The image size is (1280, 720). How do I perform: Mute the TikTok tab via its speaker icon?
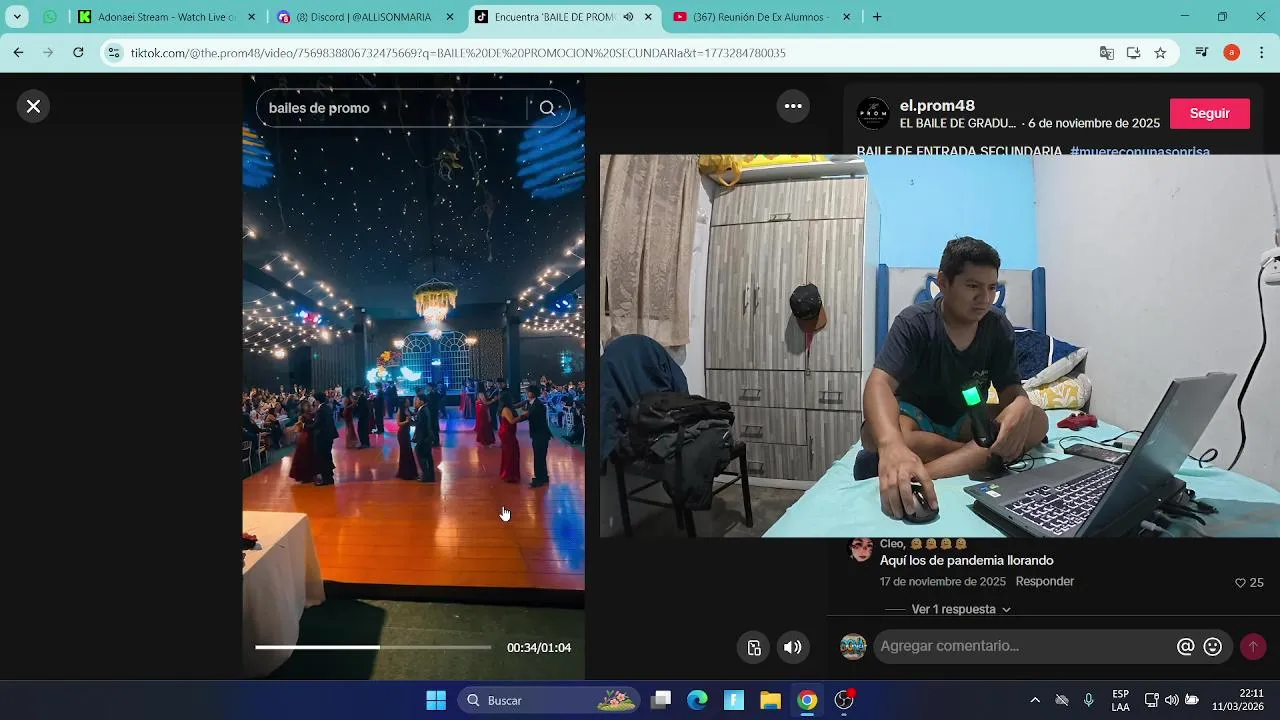[x=628, y=17]
